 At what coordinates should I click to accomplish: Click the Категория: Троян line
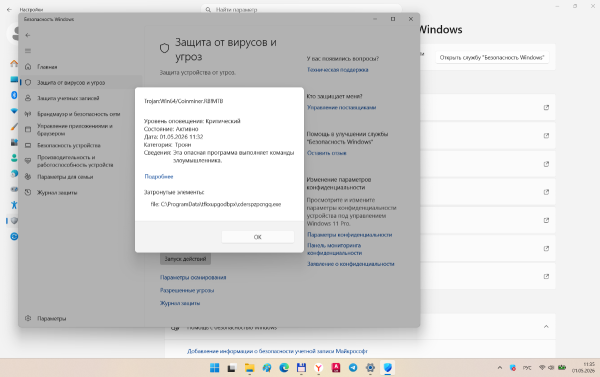(168, 145)
